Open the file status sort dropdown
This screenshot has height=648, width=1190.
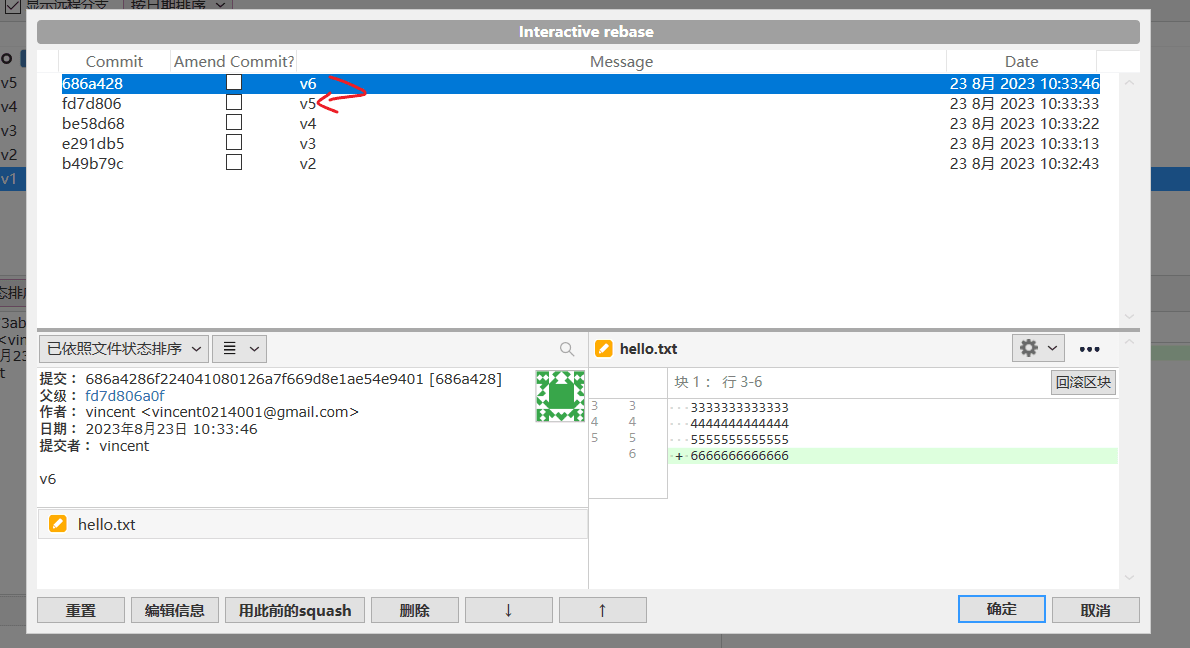124,349
